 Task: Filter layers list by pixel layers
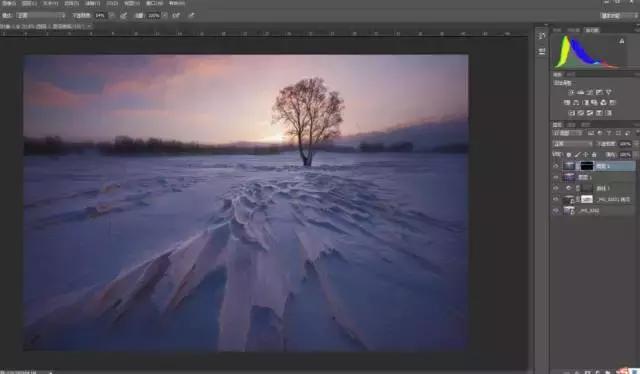coord(591,133)
